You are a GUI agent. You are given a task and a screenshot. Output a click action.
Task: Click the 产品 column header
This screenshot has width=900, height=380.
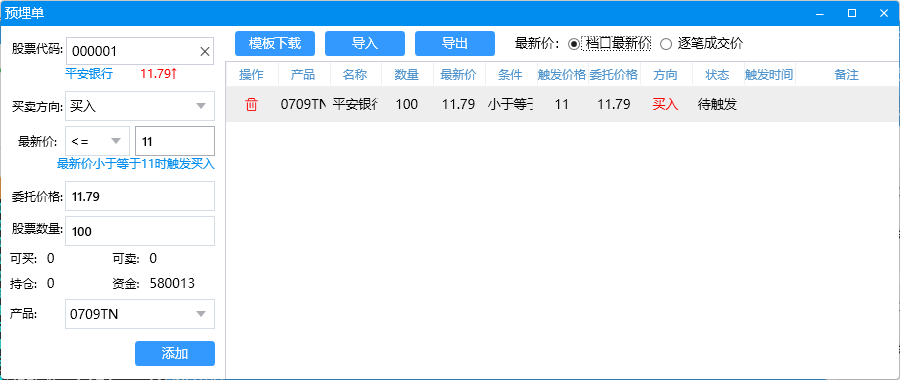click(303, 75)
